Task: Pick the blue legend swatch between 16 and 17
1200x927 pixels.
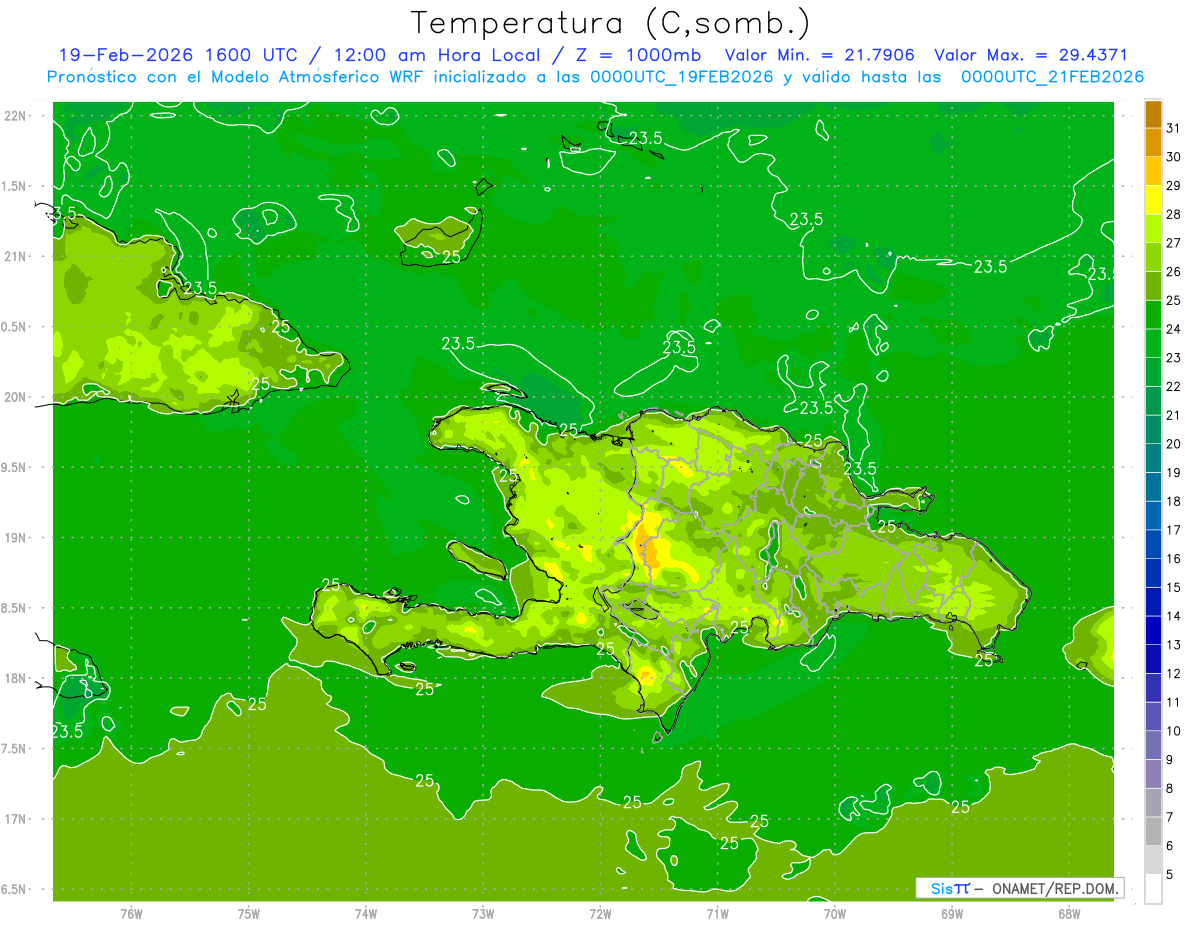Action: point(1153,544)
